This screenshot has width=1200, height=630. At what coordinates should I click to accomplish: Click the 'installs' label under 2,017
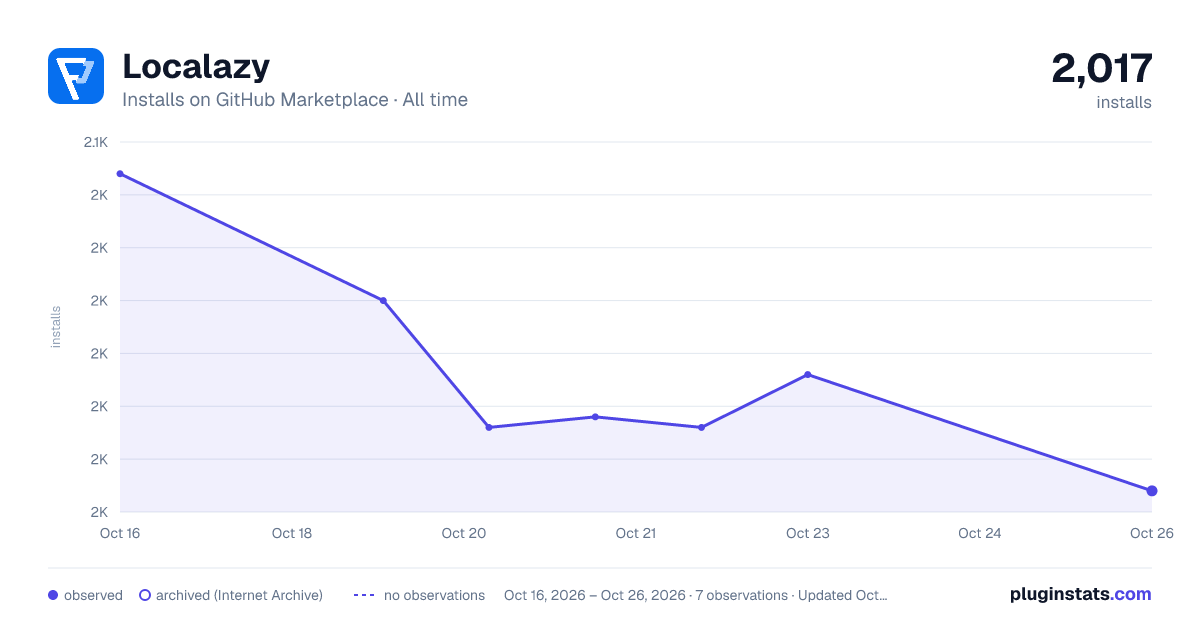tap(1124, 102)
